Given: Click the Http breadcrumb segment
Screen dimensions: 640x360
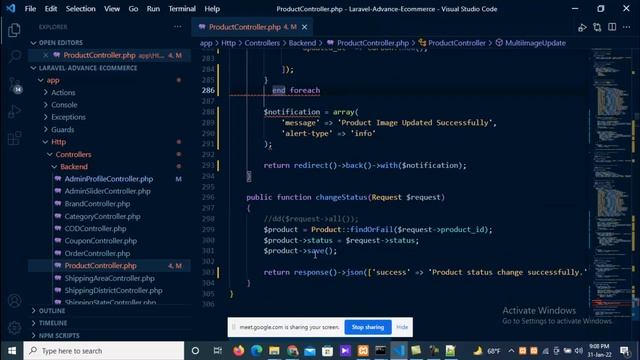Looking at the screenshot, I should [x=228, y=43].
